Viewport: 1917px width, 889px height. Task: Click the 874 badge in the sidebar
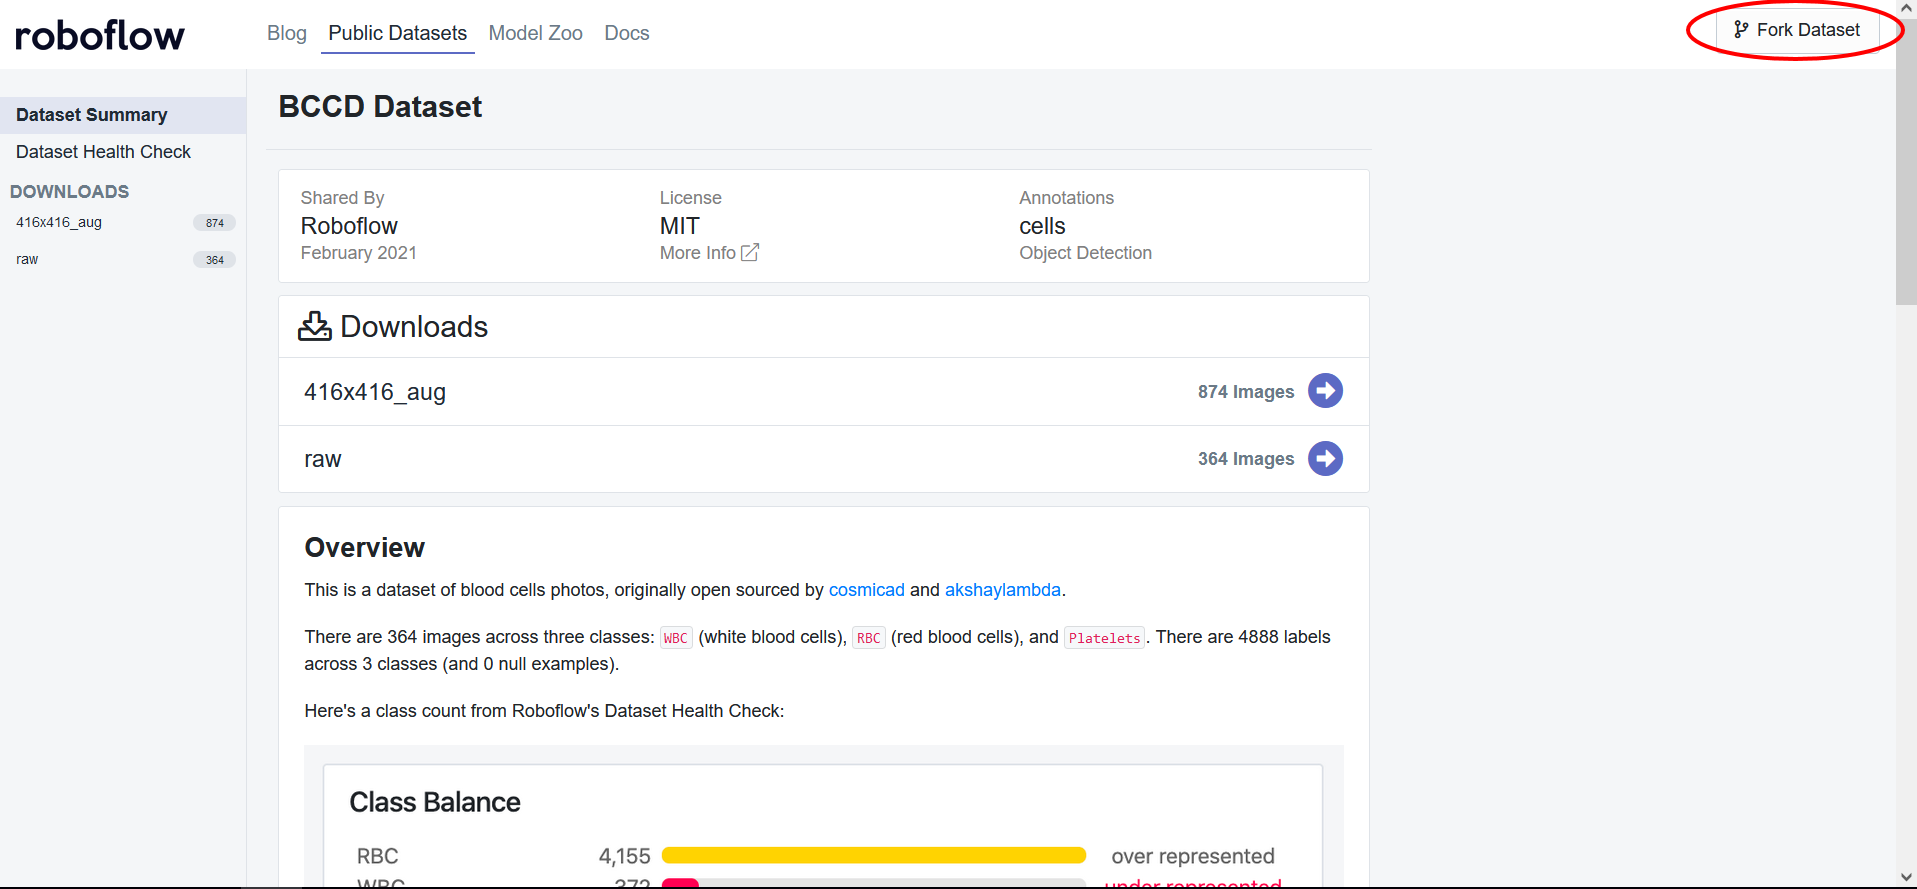pos(214,223)
